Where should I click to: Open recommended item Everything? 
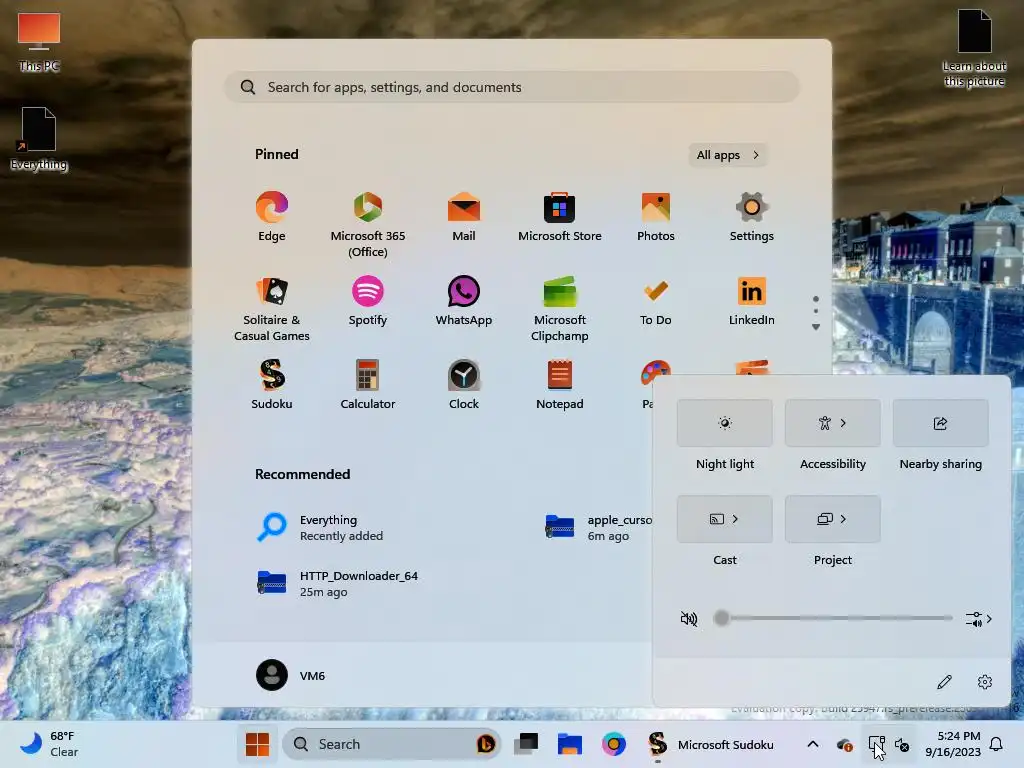(320, 528)
